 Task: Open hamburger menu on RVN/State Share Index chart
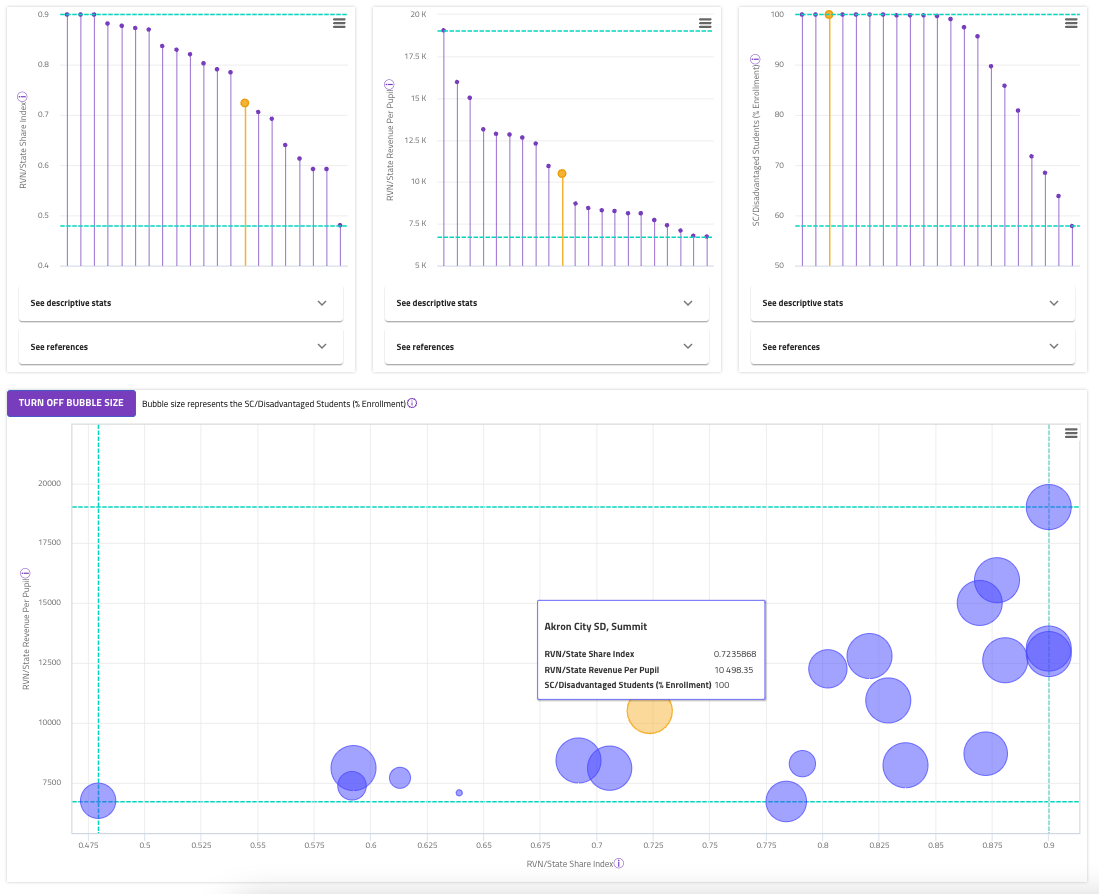click(x=339, y=23)
